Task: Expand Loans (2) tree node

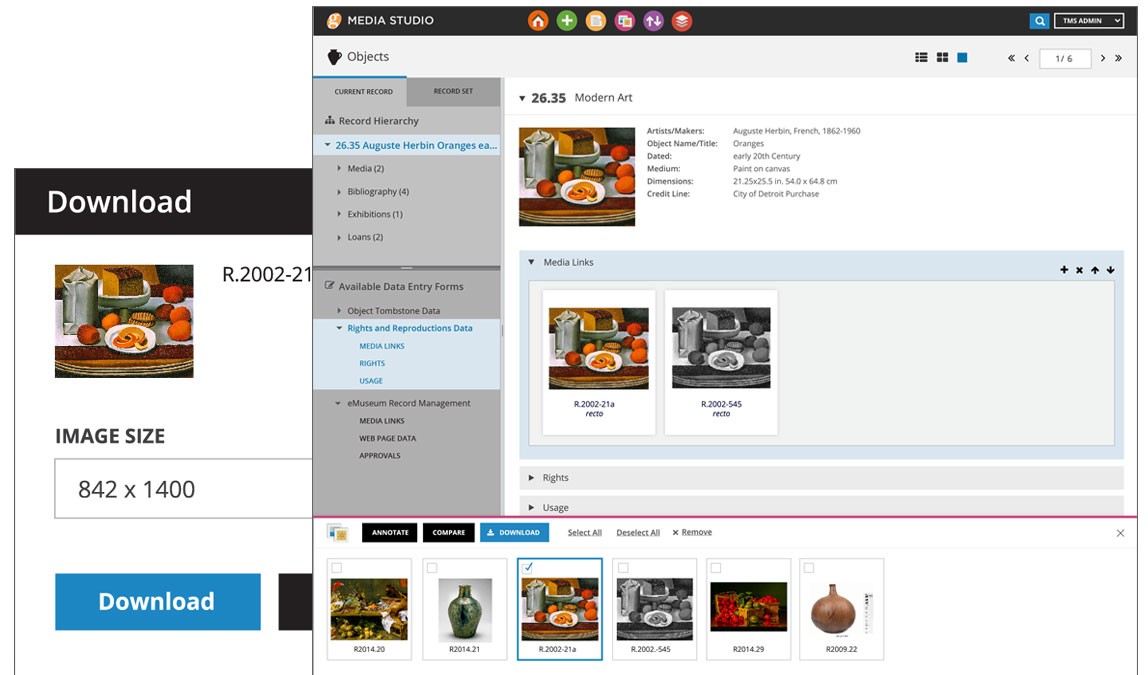Action: [339, 237]
